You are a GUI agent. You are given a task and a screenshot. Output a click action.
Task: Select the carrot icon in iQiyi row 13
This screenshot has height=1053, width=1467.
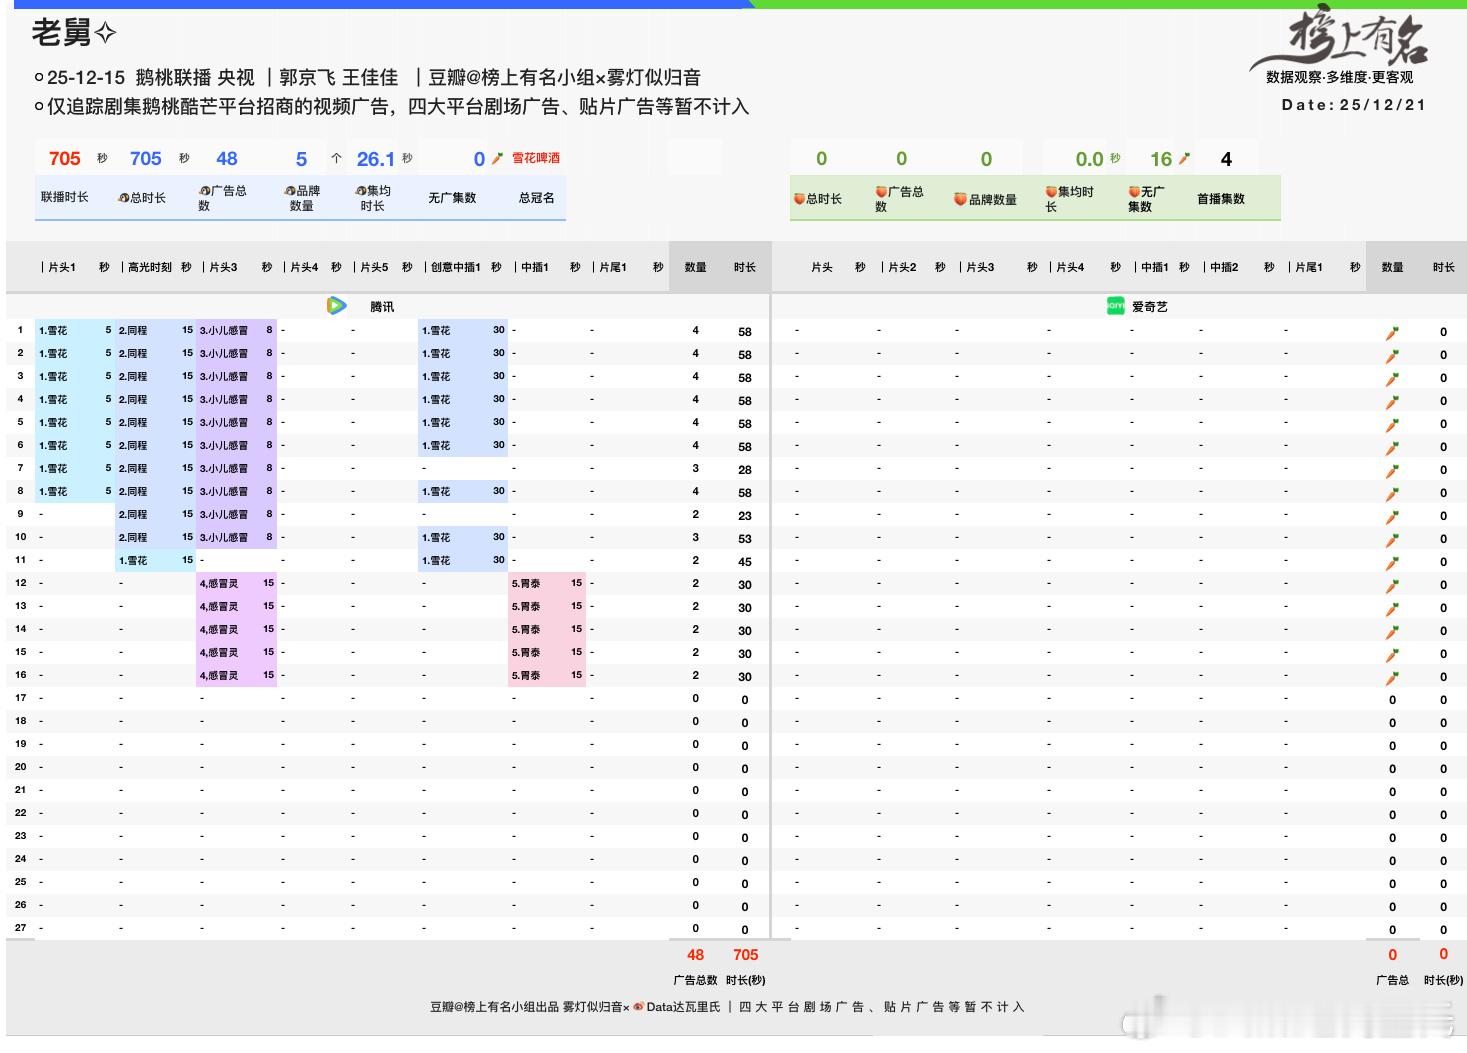[1392, 608]
